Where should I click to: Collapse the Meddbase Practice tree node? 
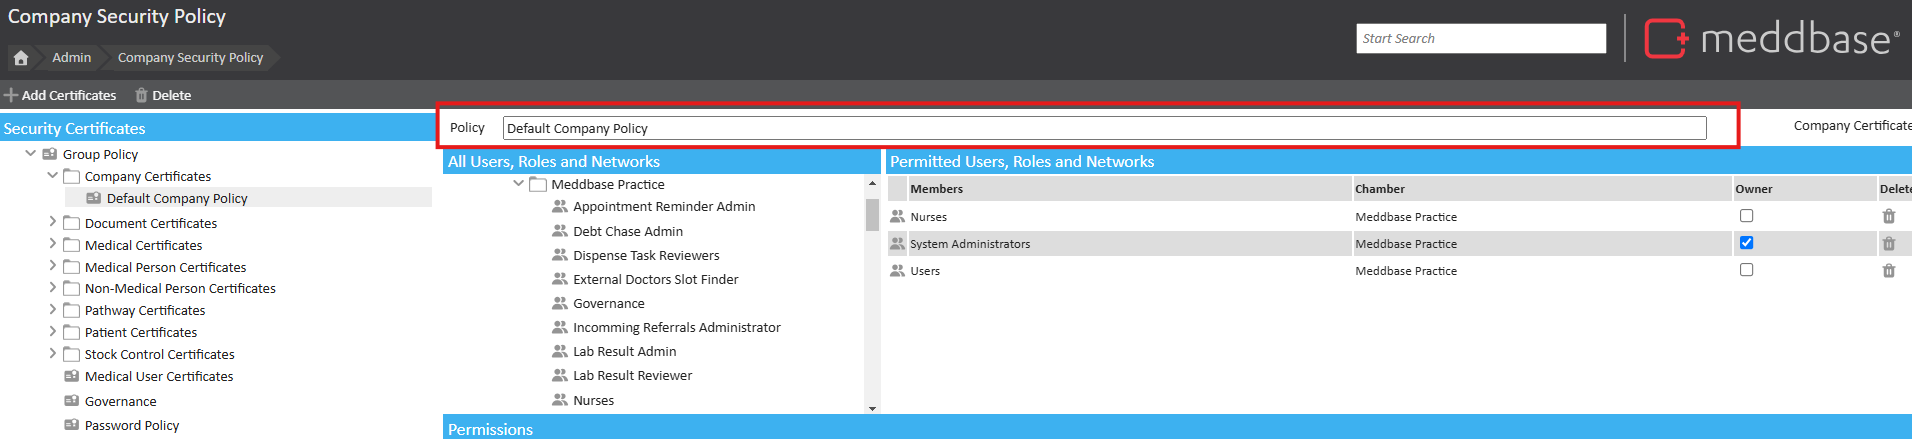click(518, 184)
